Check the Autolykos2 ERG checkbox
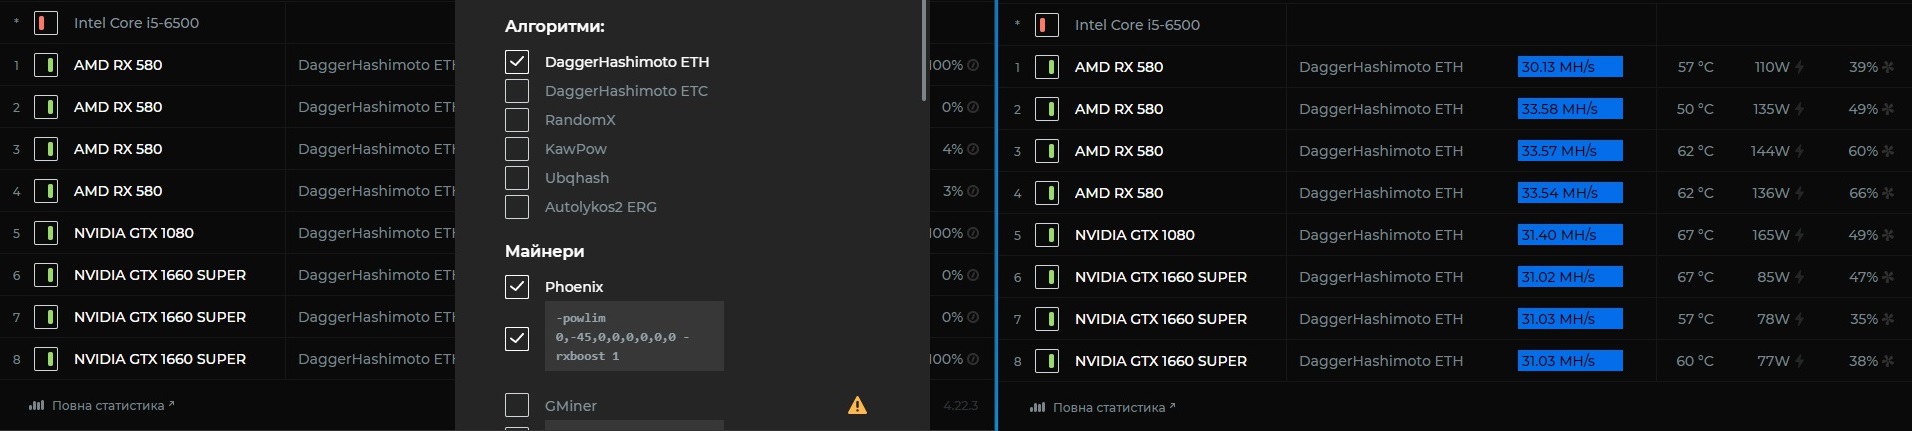Image resolution: width=1912 pixels, height=431 pixels. [517, 207]
